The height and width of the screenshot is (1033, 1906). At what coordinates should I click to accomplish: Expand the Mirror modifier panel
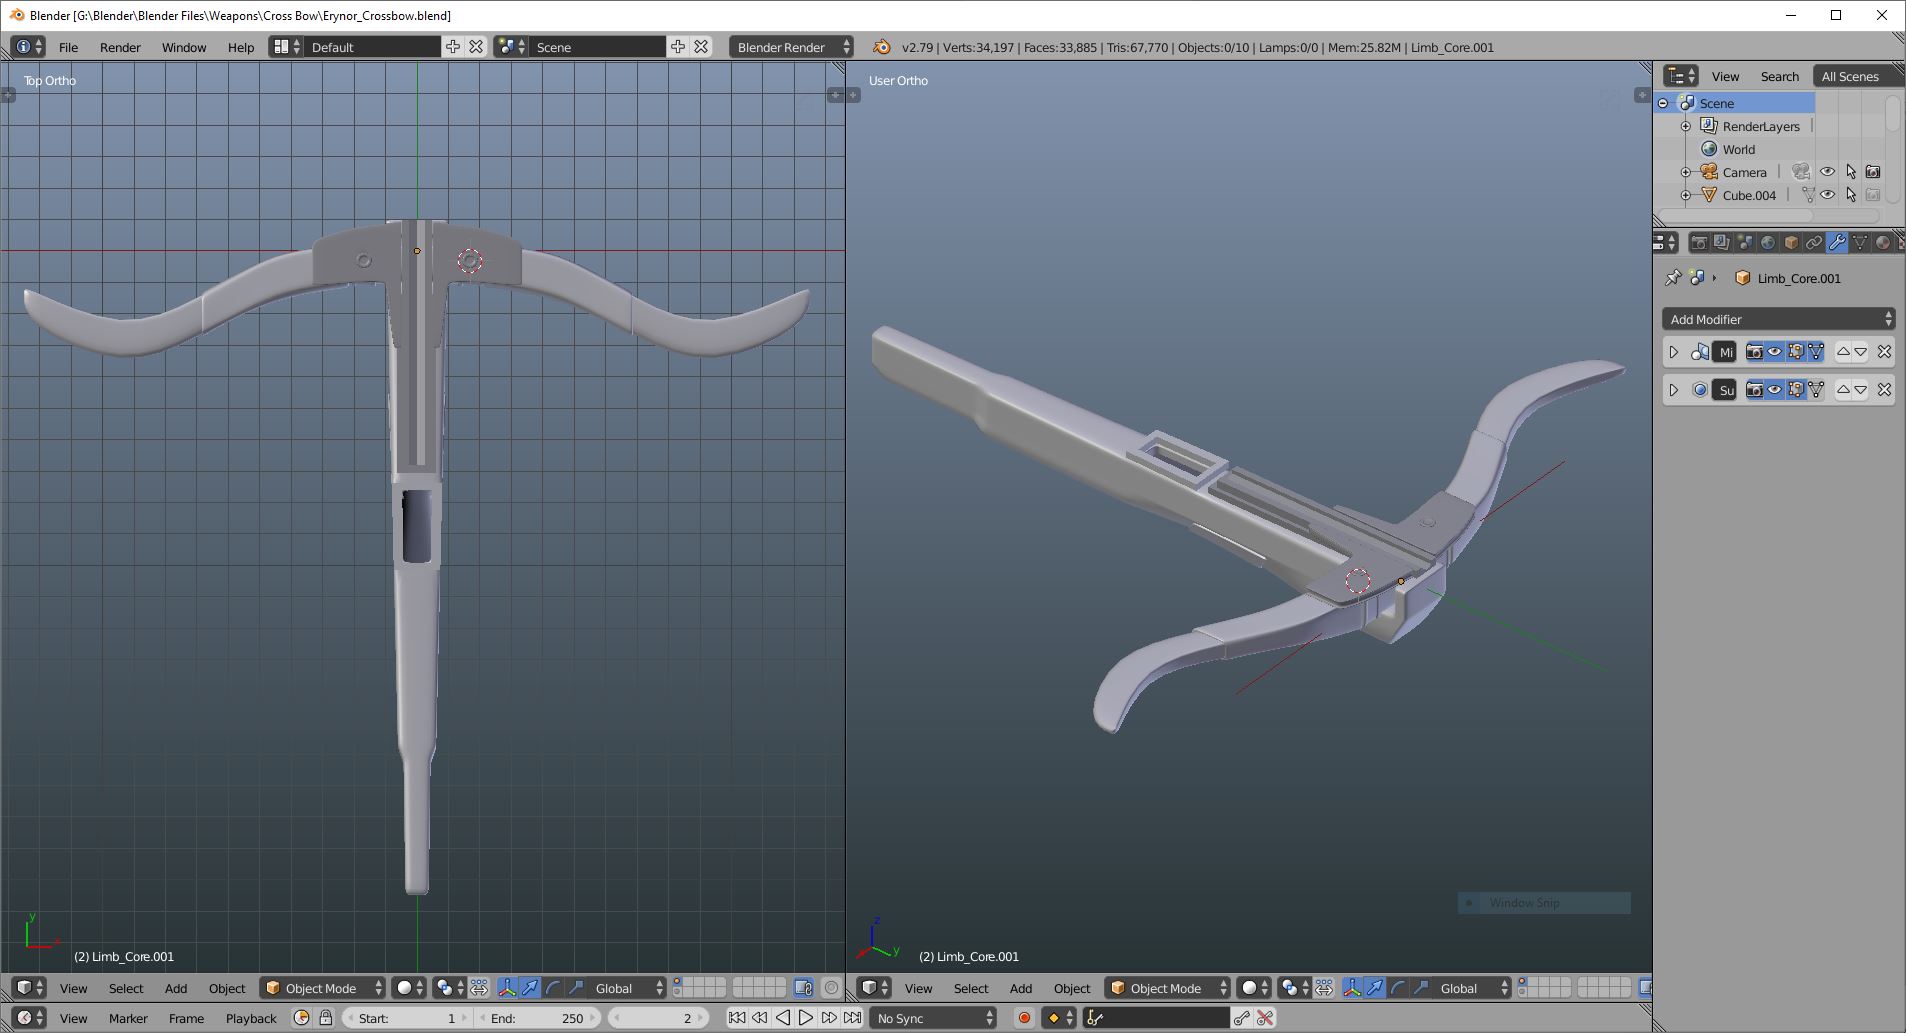point(1673,352)
